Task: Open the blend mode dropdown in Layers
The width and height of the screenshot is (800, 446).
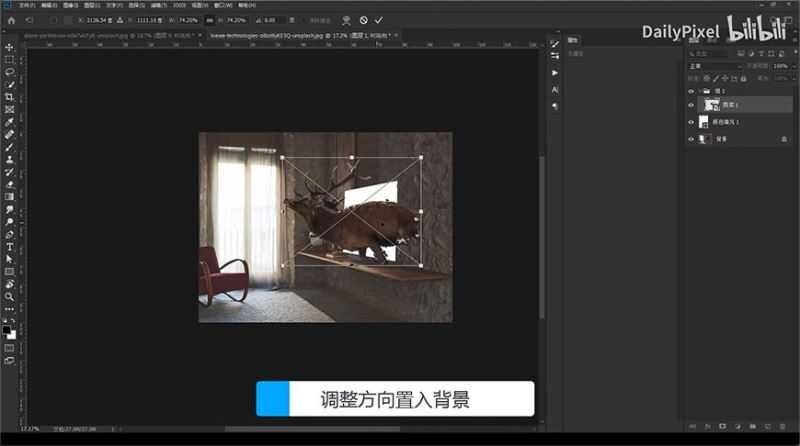Action: pyautogui.click(x=714, y=66)
